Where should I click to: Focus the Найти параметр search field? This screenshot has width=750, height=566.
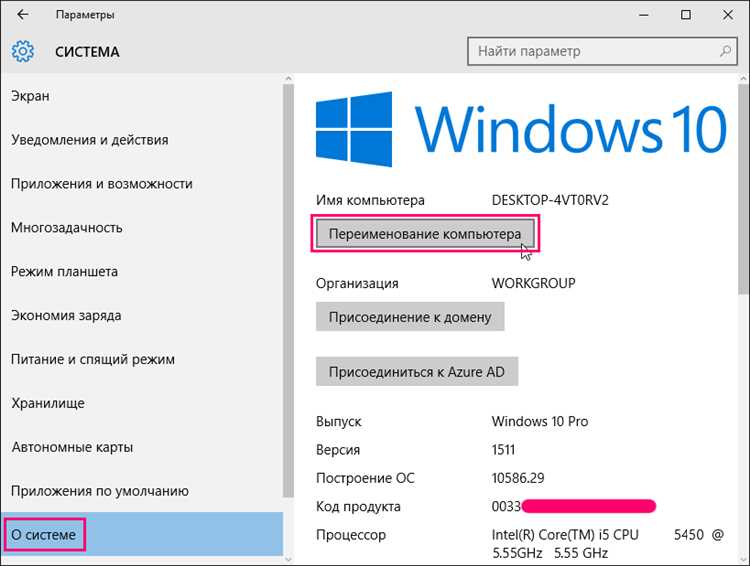(x=602, y=51)
